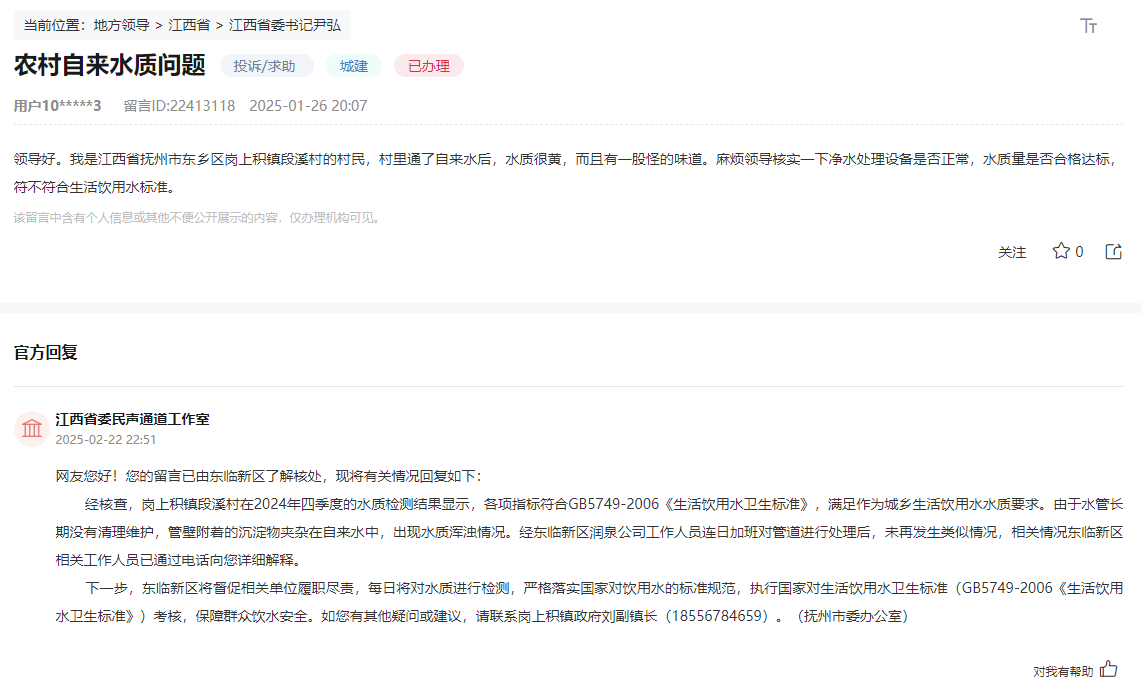This screenshot has height=698, width=1142.
Task: Navigate to 江西省委书记尹弘 breadcrumb
Action: [285, 25]
